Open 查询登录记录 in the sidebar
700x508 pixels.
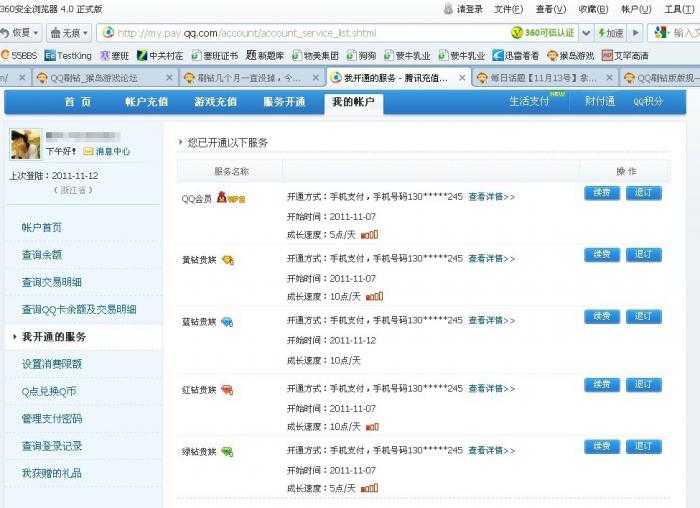tap(52, 446)
